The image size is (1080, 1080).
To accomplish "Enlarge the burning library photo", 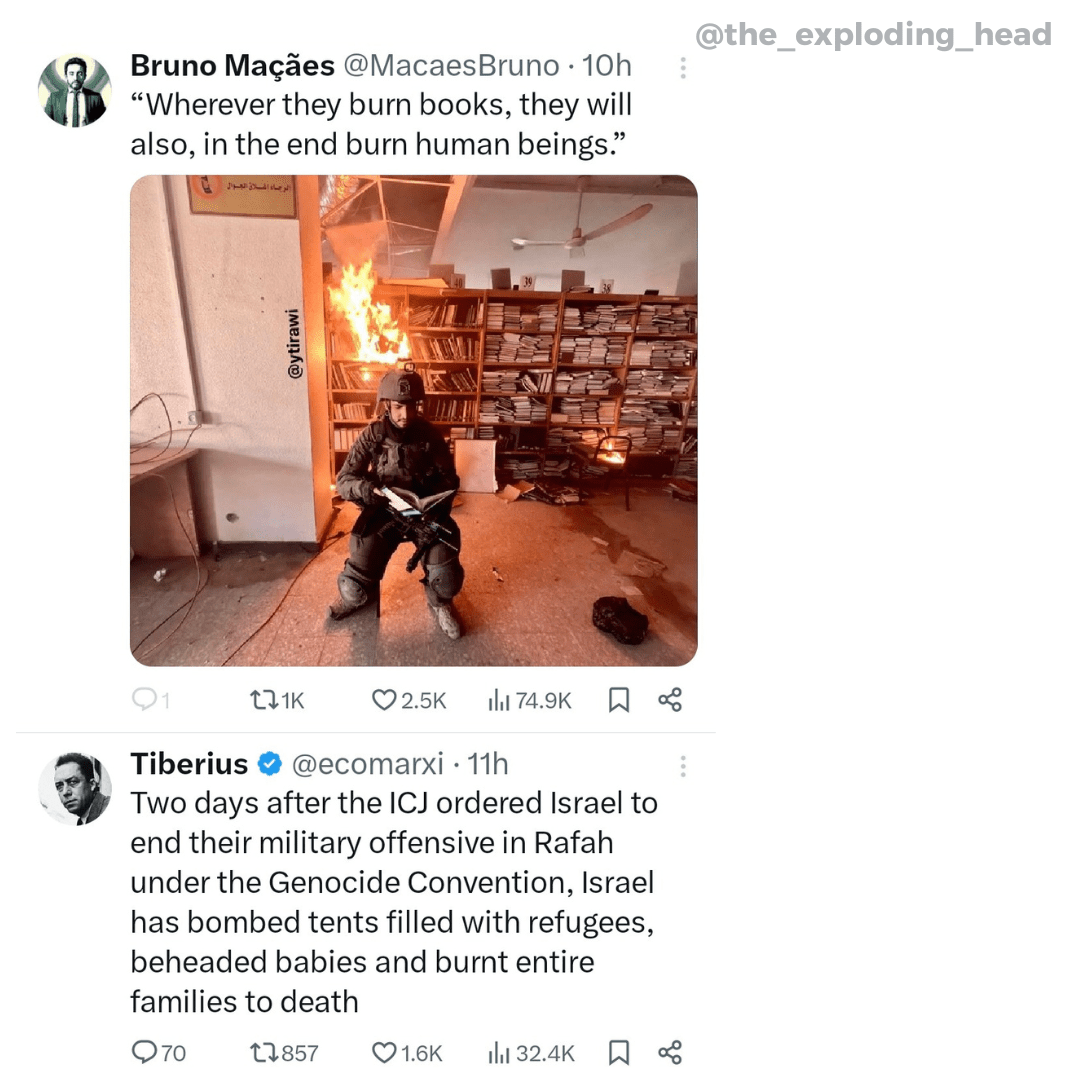I will [x=413, y=420].
